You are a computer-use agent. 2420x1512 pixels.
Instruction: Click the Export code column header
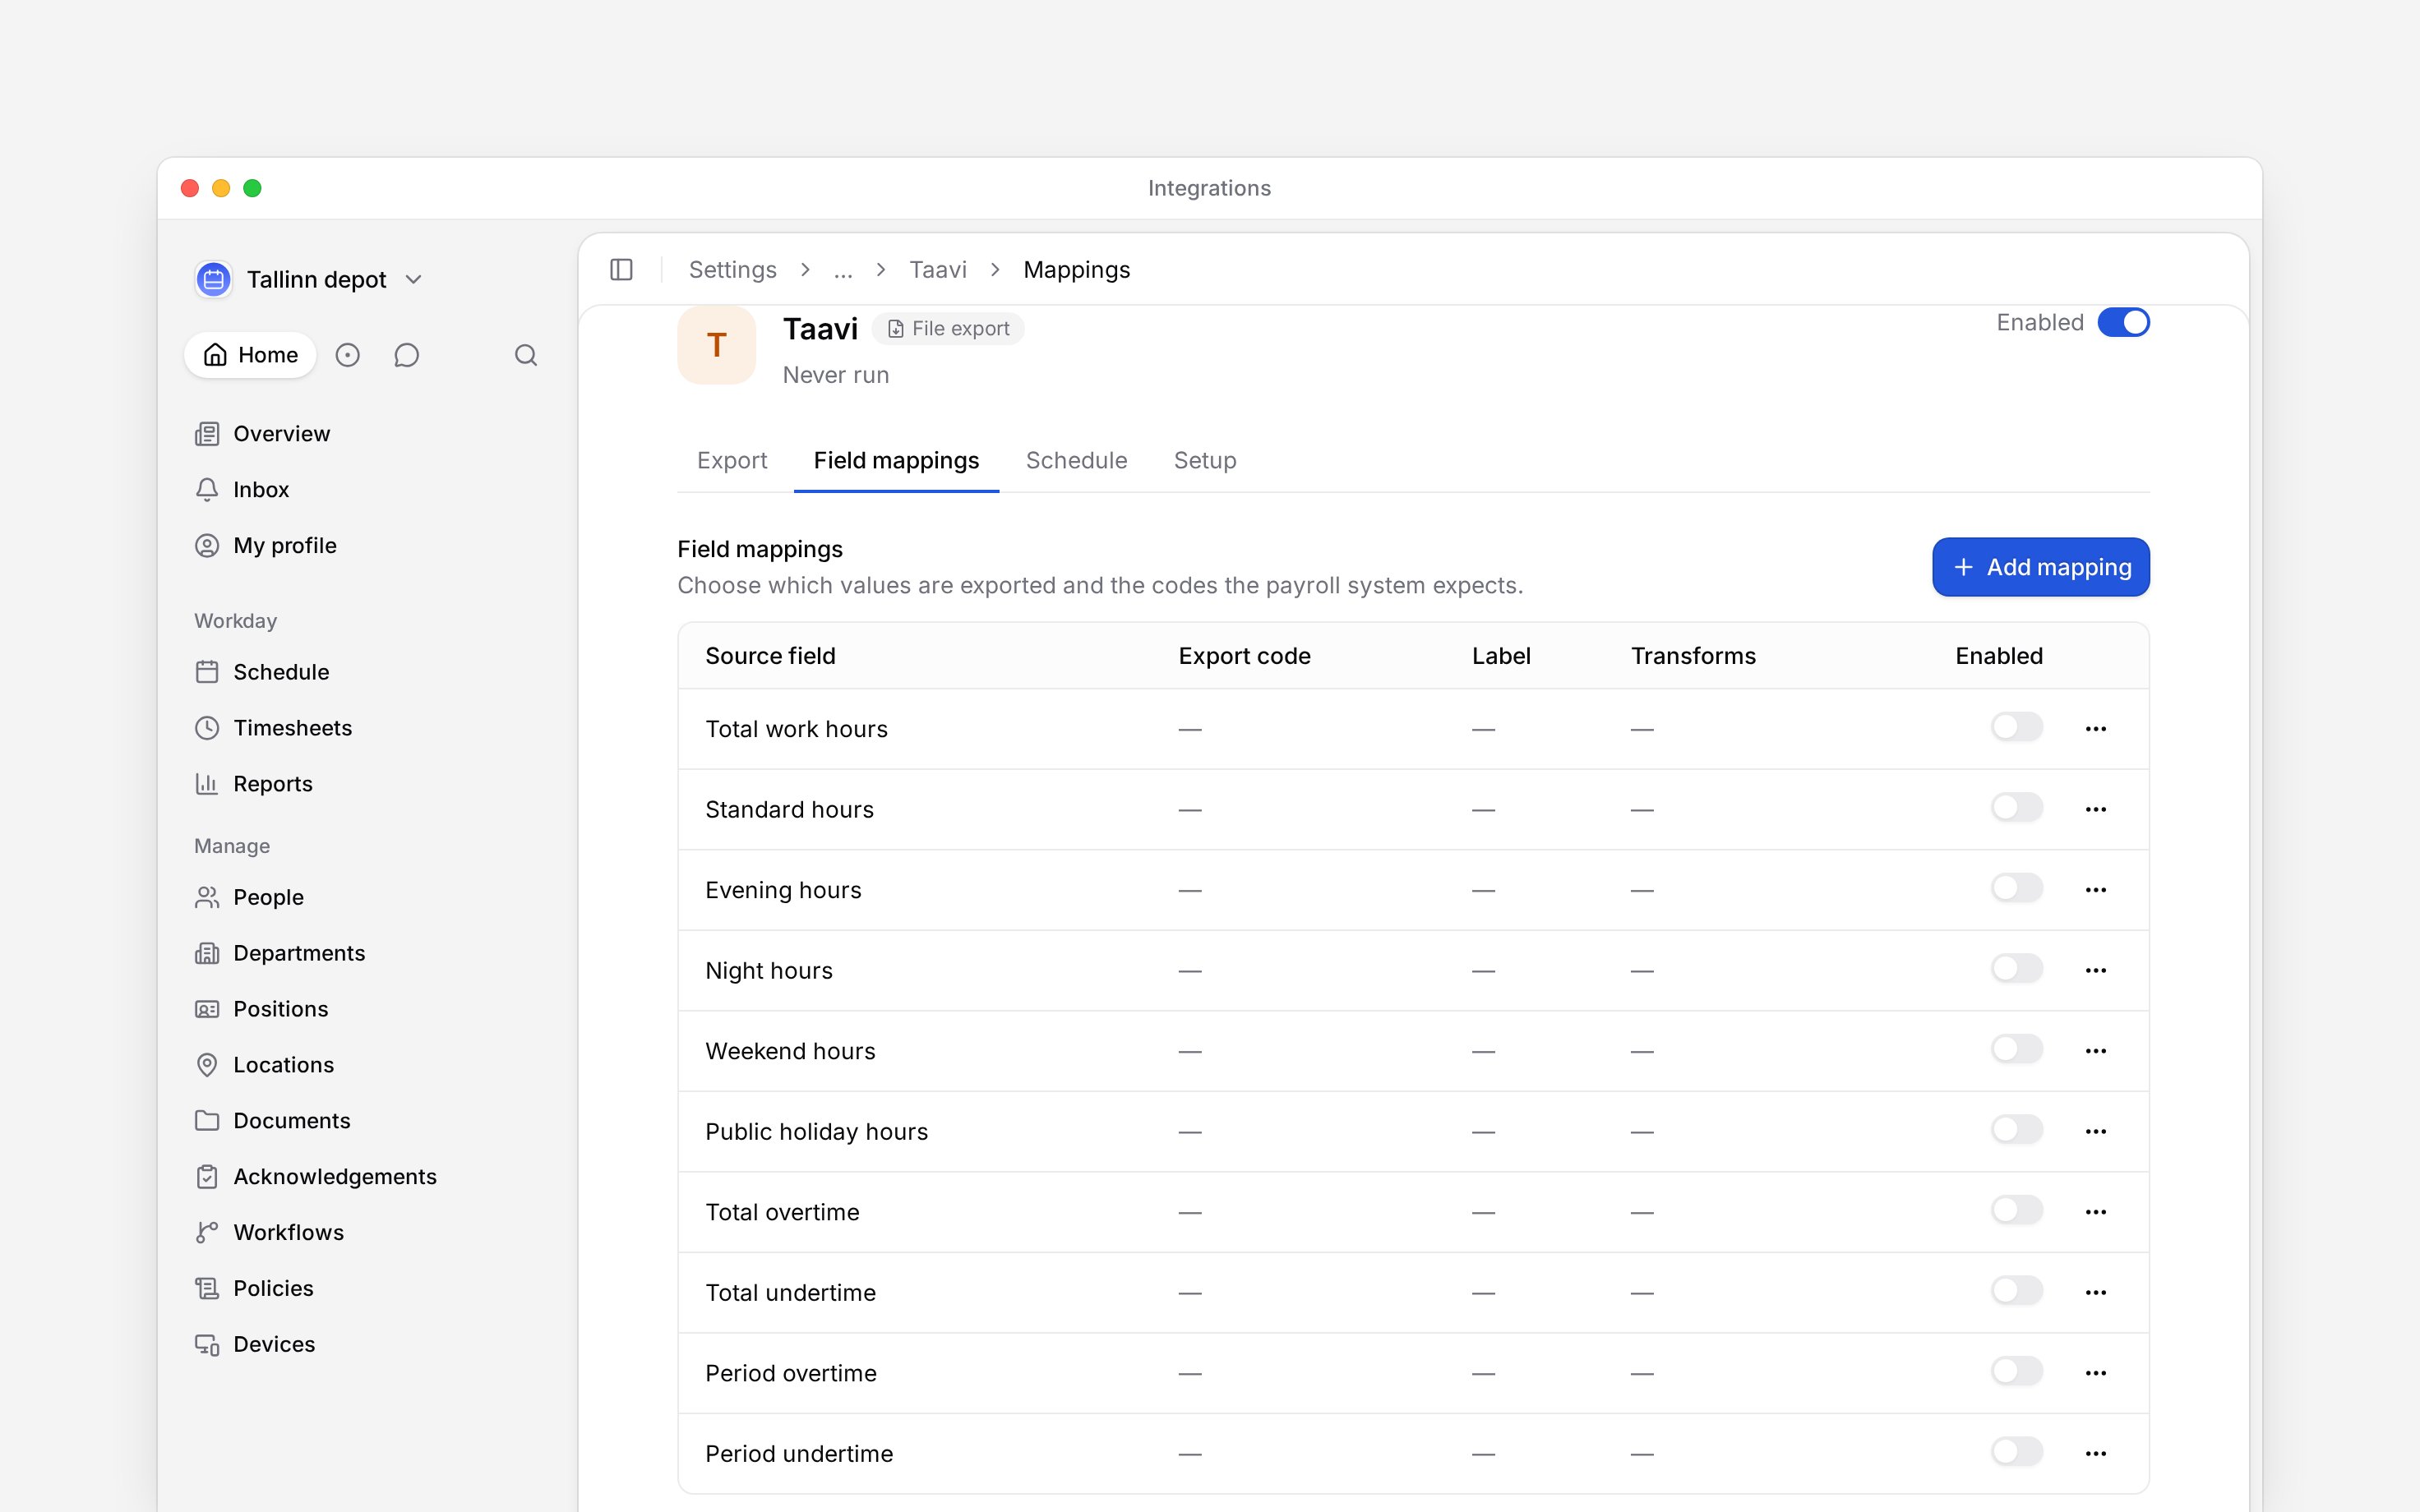pos(1244,656)
